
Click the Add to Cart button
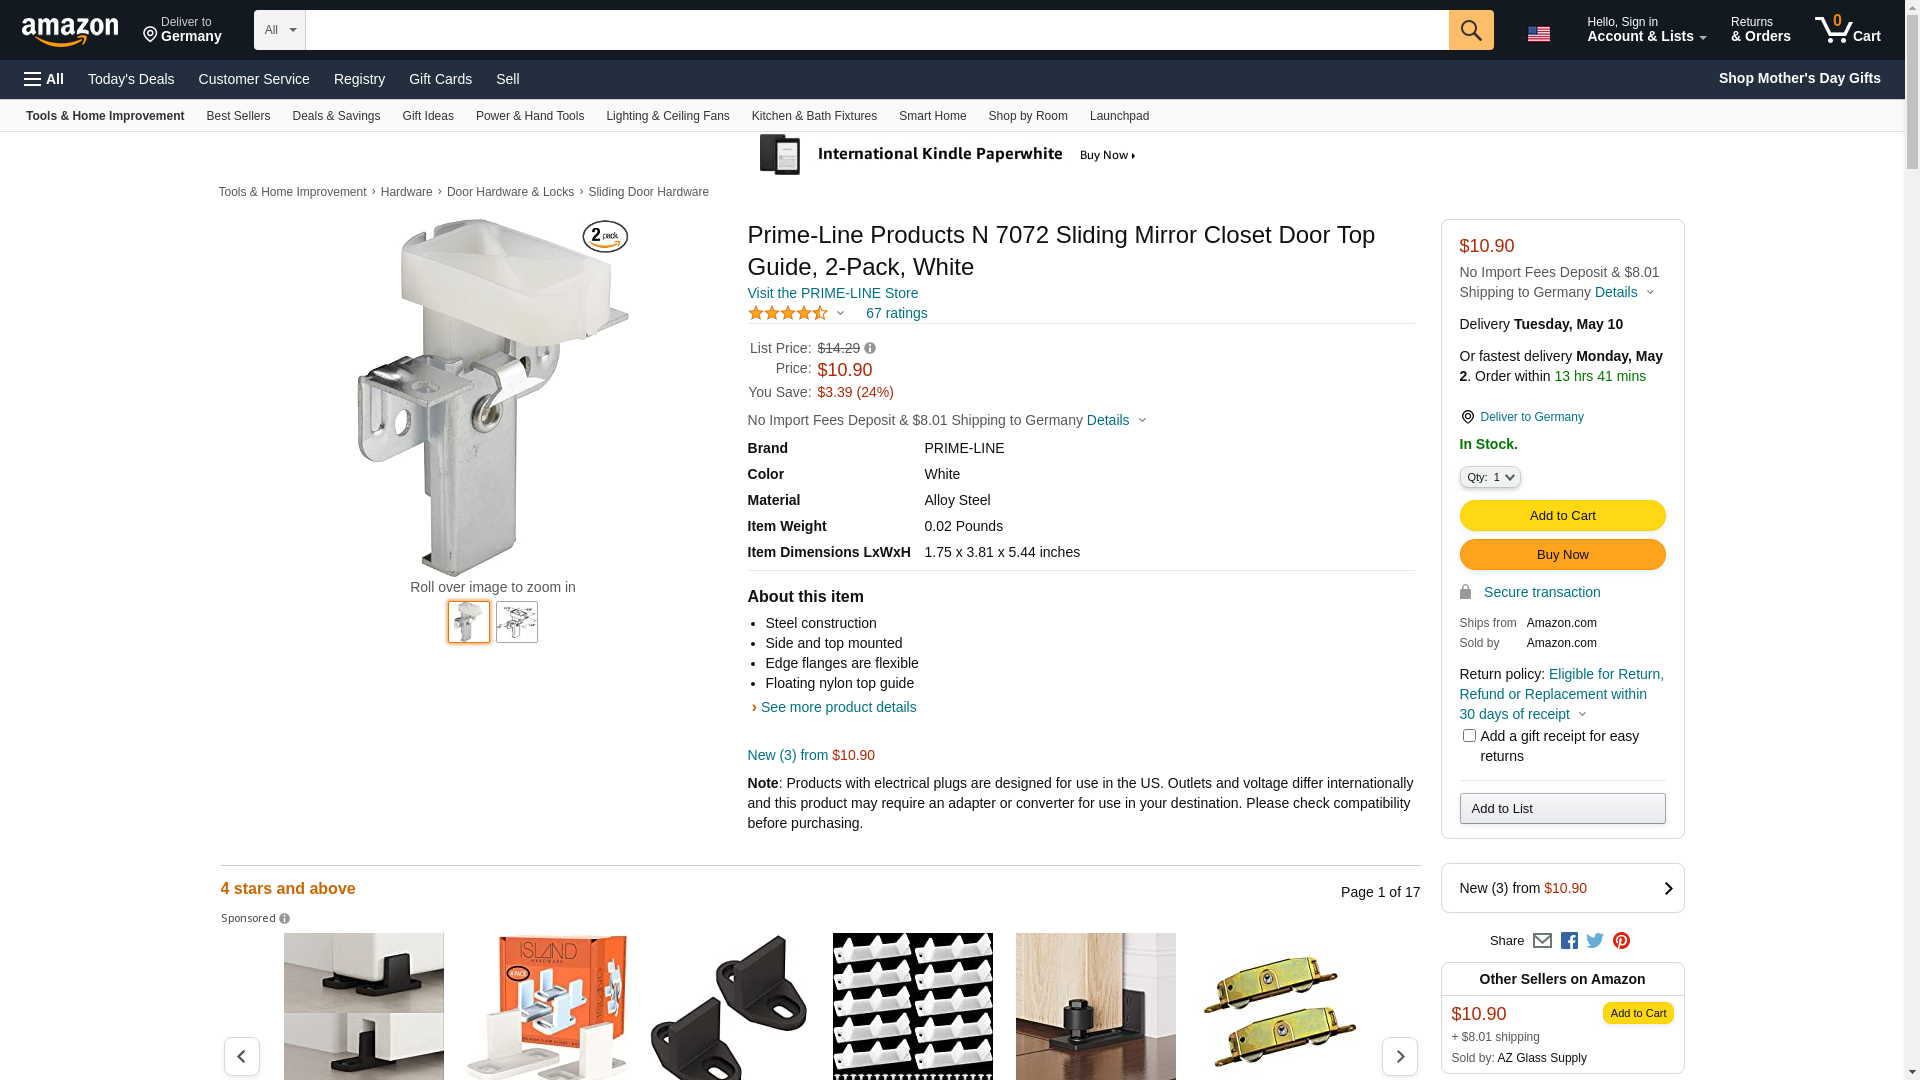tap(1562, 516)
